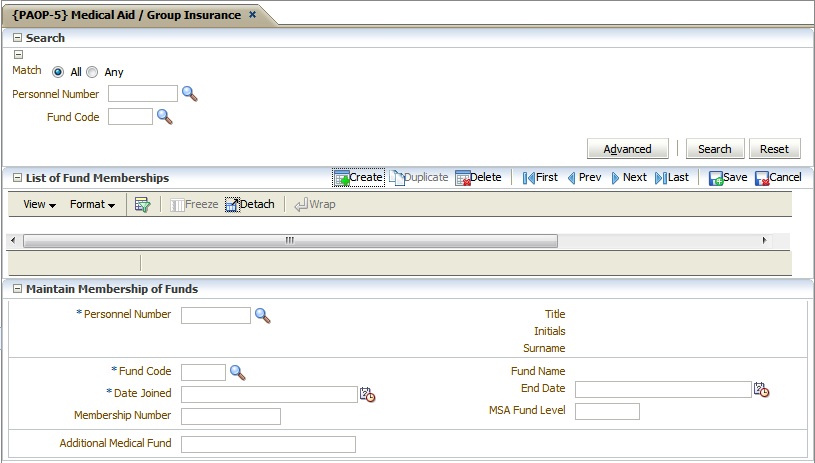This screenshot has height=463, width=815.
Task: Click the Wrap toolbar item
Action: pyautogui.click(x=315, y=204)
